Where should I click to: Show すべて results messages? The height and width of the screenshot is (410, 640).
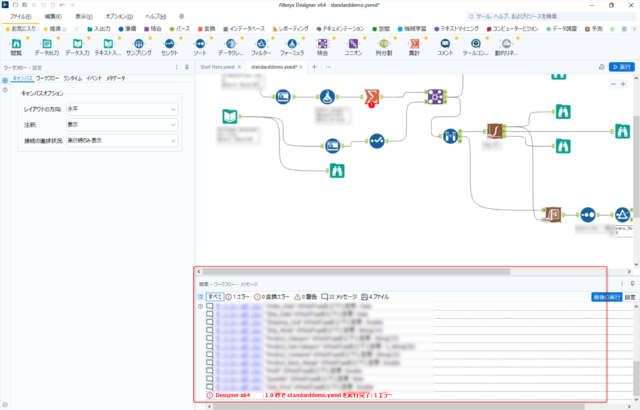[215, 297]
